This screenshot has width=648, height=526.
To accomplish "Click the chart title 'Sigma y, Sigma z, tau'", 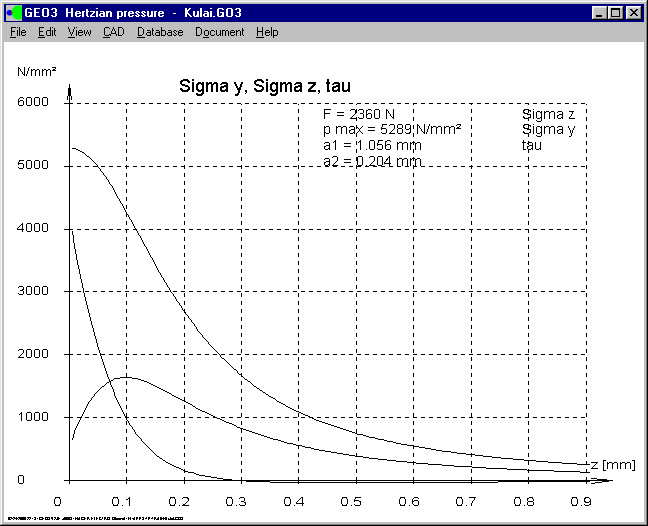I will [263, 85].
